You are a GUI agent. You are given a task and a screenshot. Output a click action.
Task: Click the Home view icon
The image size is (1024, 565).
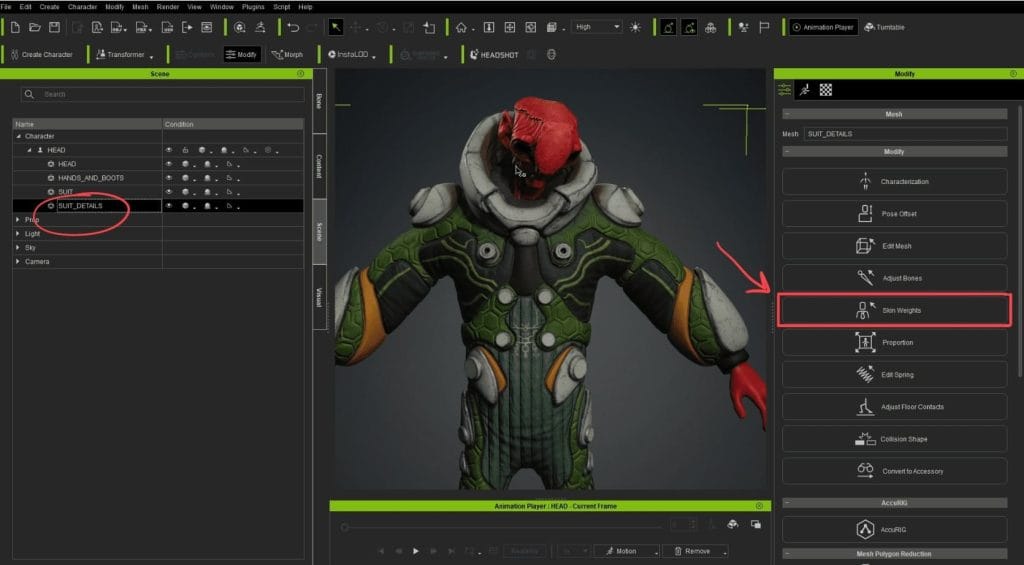461,27
